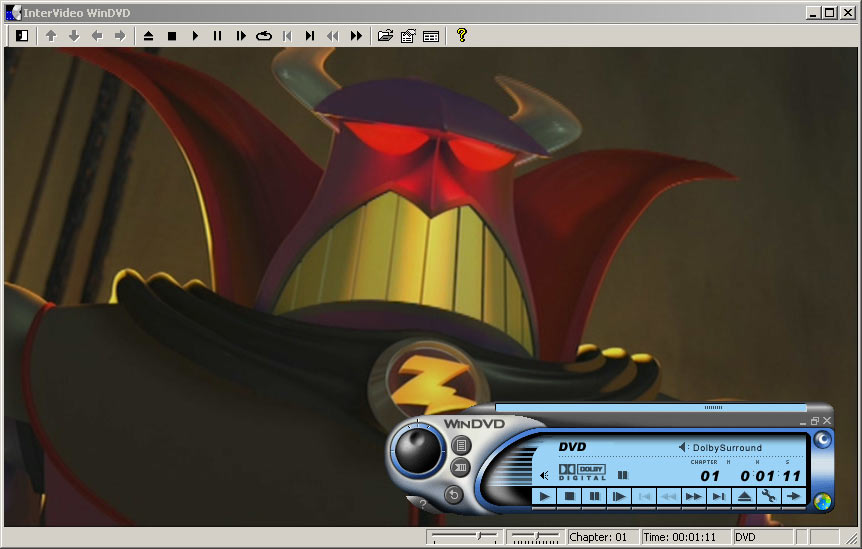Jump to the next chapter on the WinDVD panel
The width and height of the screenshot is (862, 549).
[719, 497]
